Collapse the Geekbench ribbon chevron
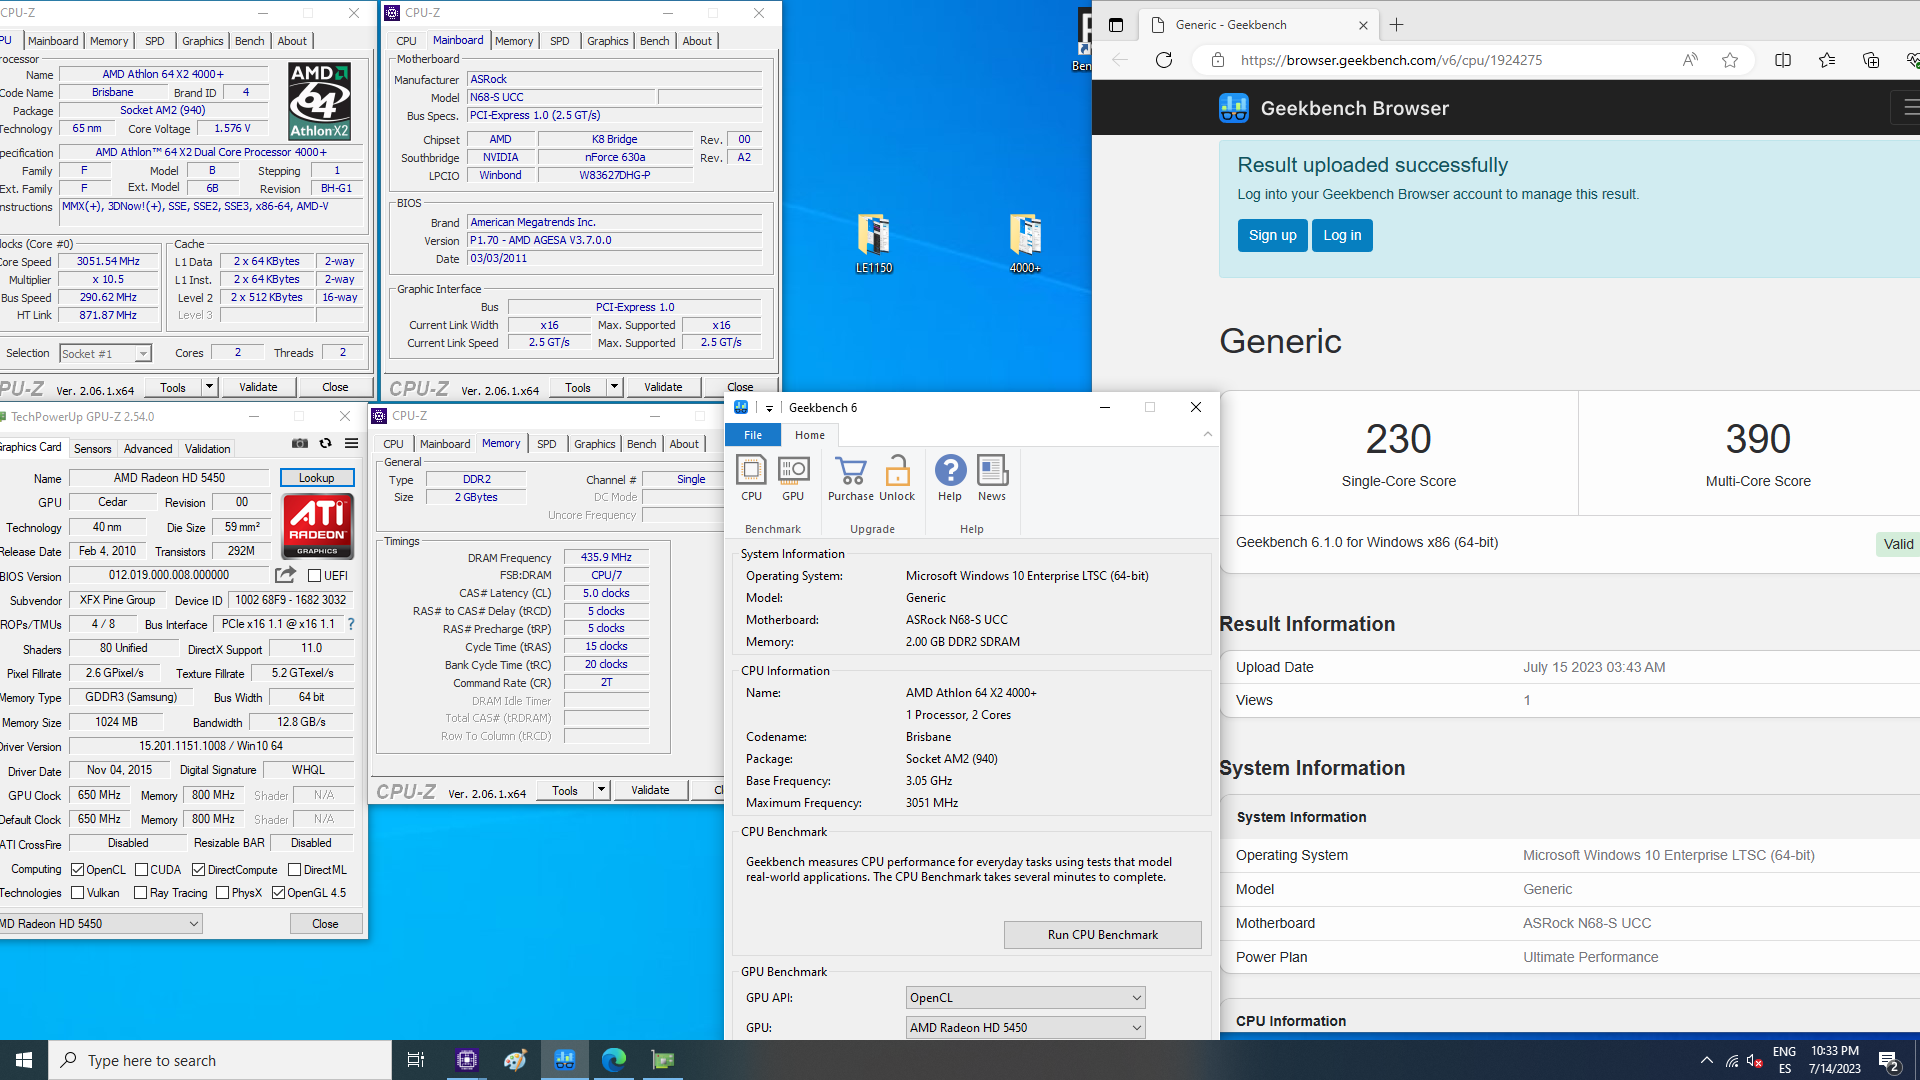 tap(1208, 434)
